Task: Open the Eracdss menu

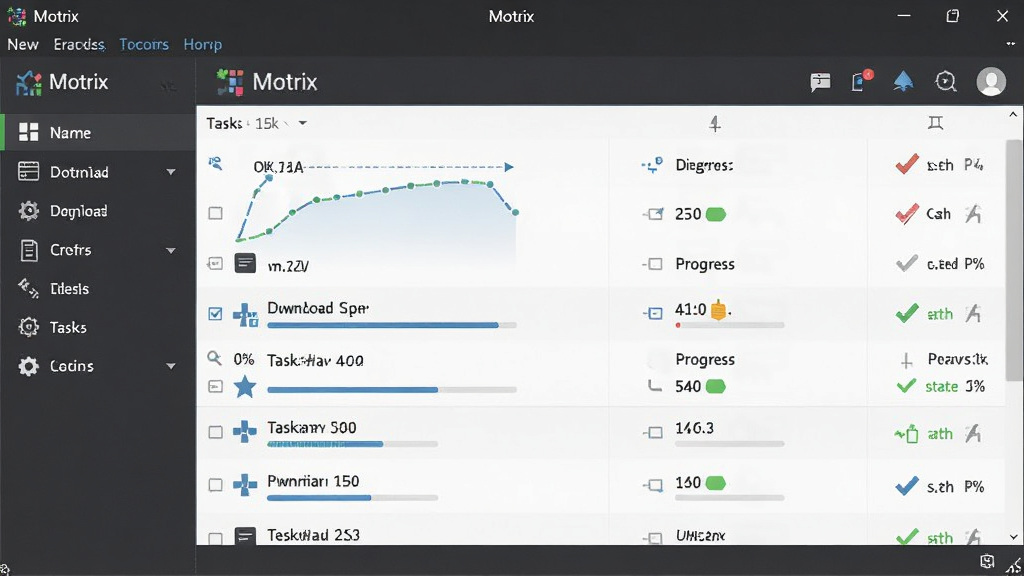Action: point(79,44)
